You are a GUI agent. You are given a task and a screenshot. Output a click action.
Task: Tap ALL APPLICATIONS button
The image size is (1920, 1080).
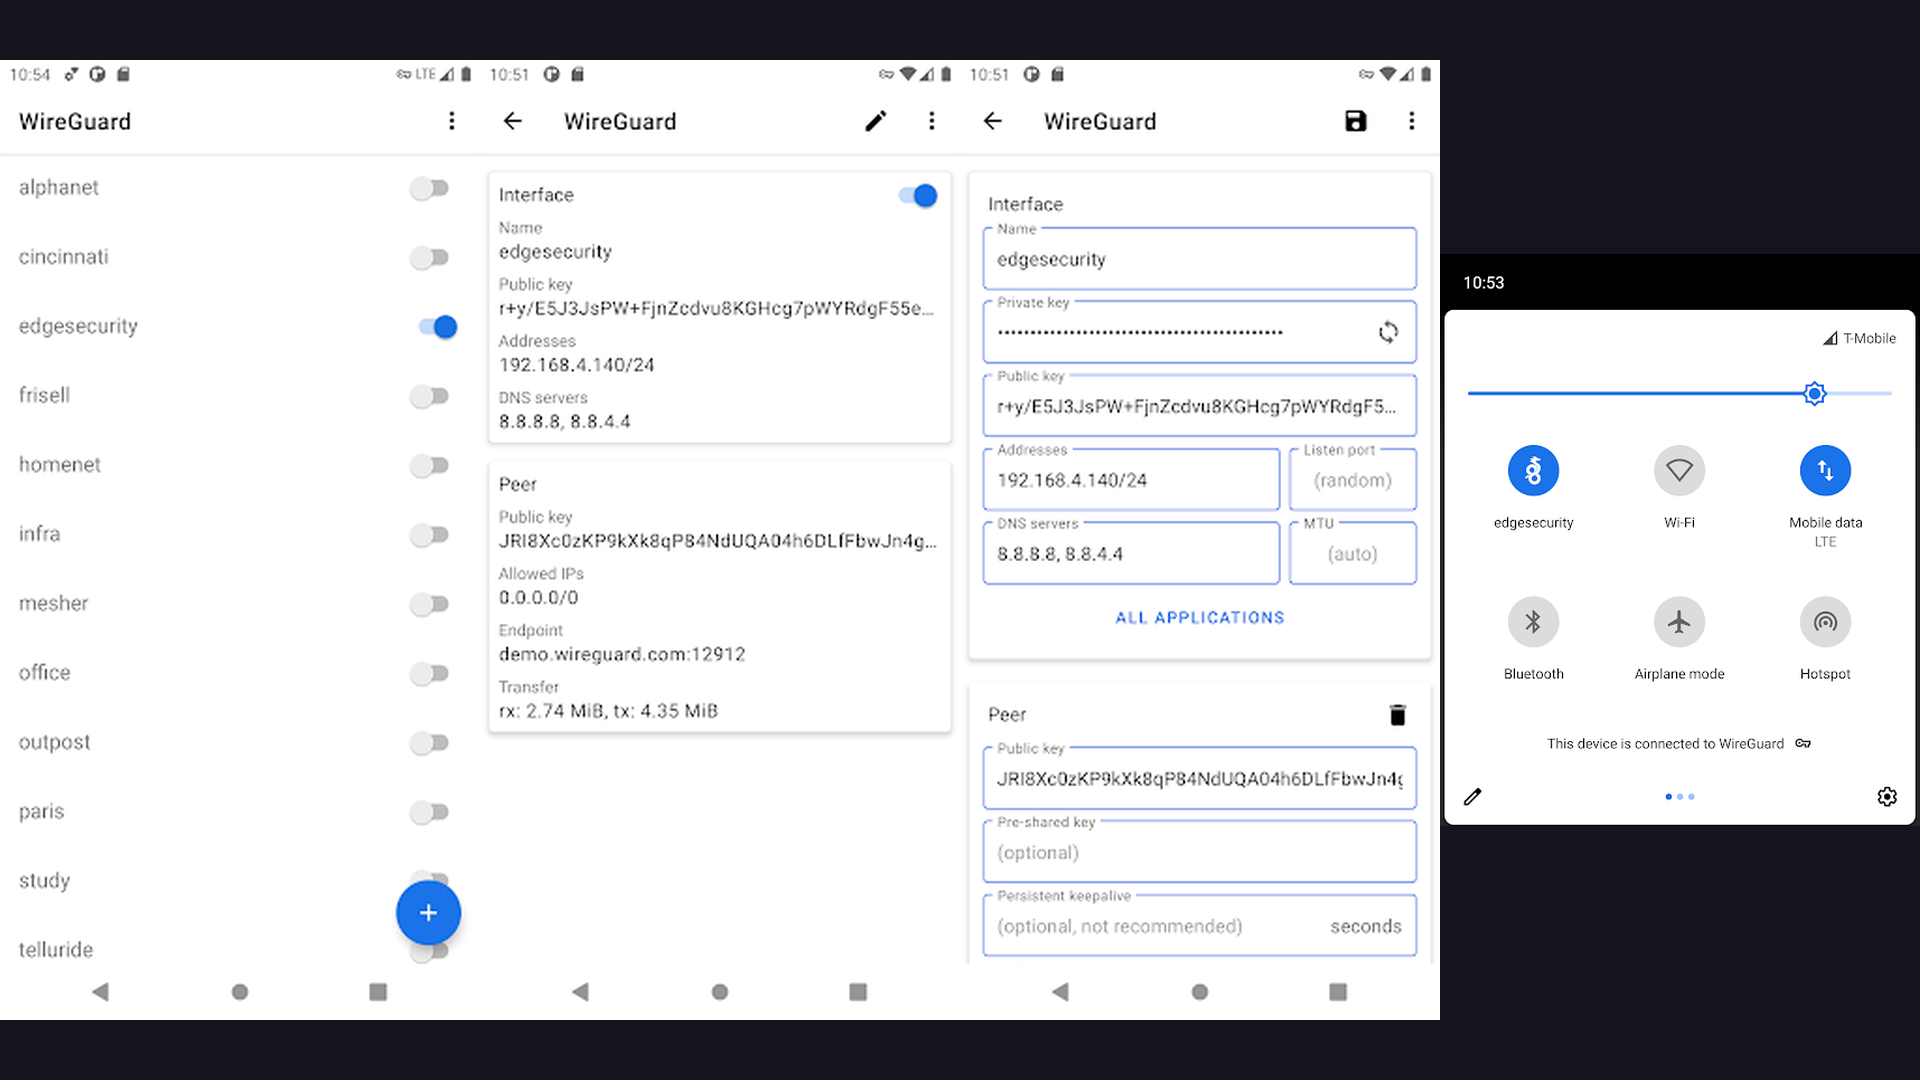1200,618
